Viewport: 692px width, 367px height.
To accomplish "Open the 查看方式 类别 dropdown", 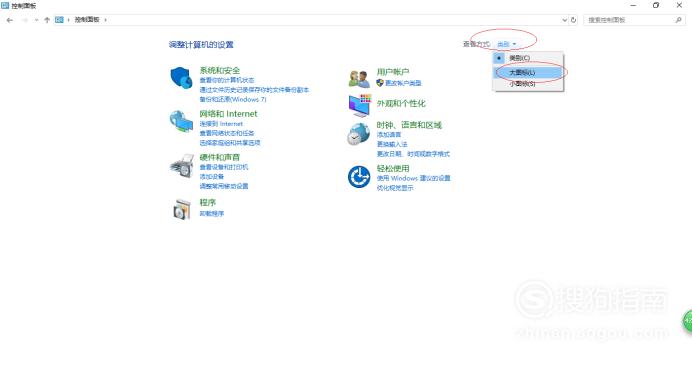I will tap(506, 44).
